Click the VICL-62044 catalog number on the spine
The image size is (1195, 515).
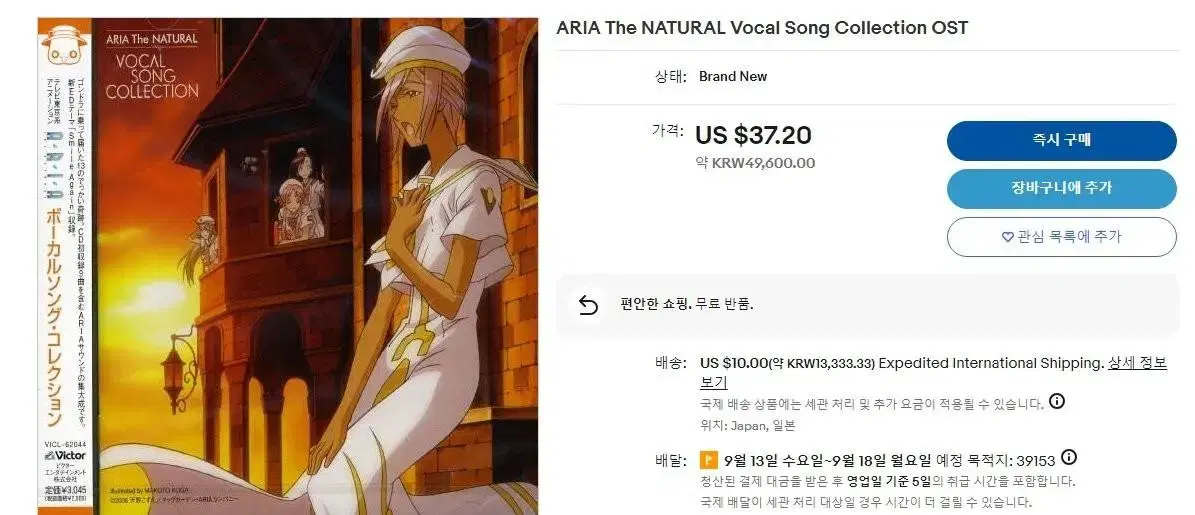[x=64, y=443]
